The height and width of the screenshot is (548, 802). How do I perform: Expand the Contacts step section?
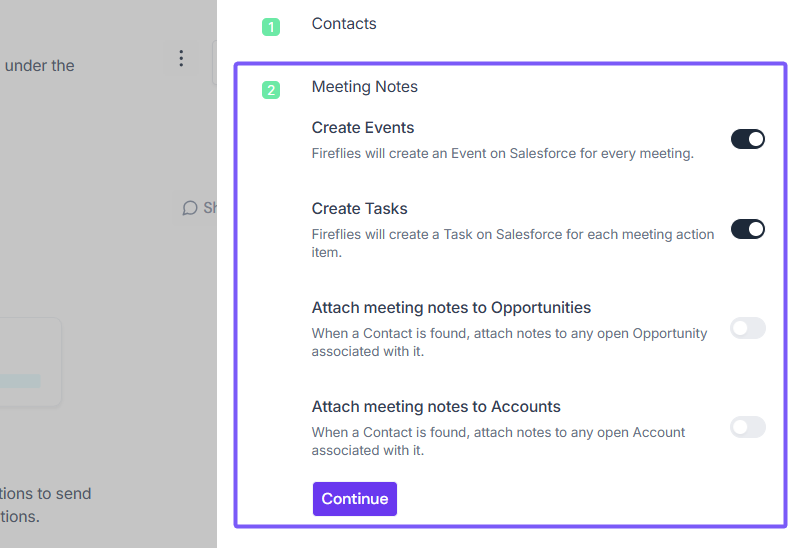click(x=344, y=24)
